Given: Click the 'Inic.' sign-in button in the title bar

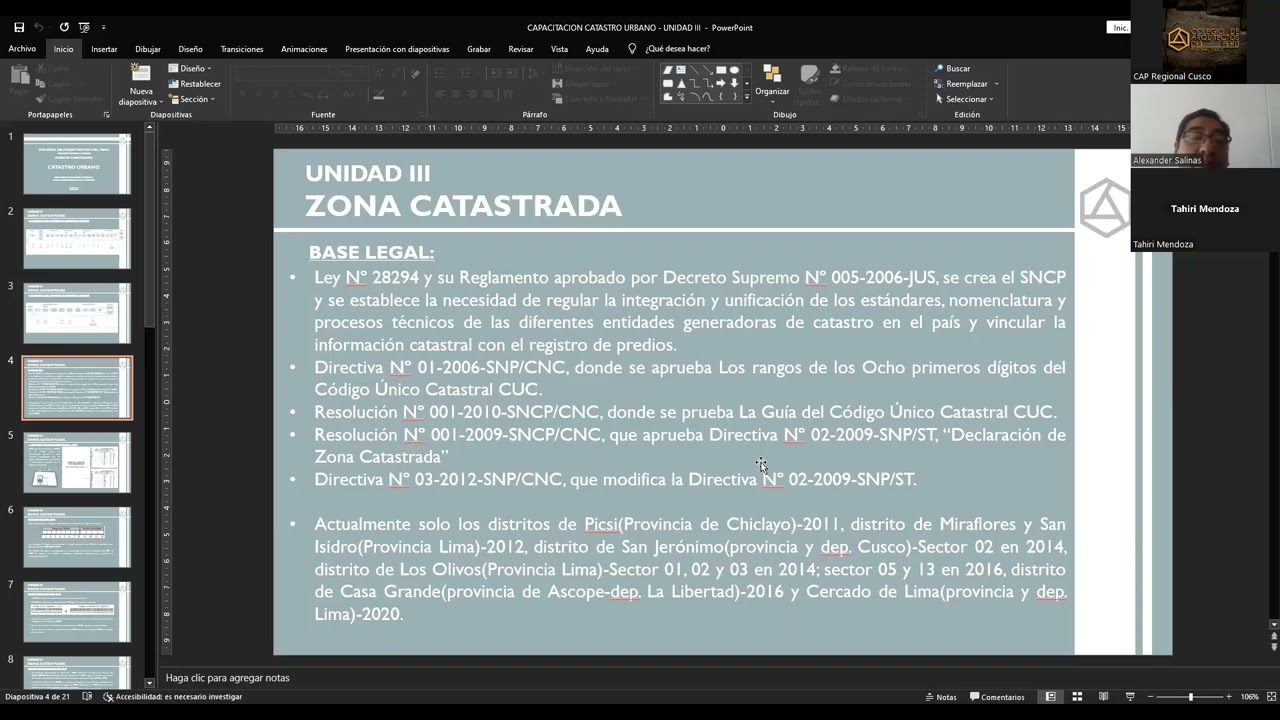Looking at the screenshot, I should 1120,28.
